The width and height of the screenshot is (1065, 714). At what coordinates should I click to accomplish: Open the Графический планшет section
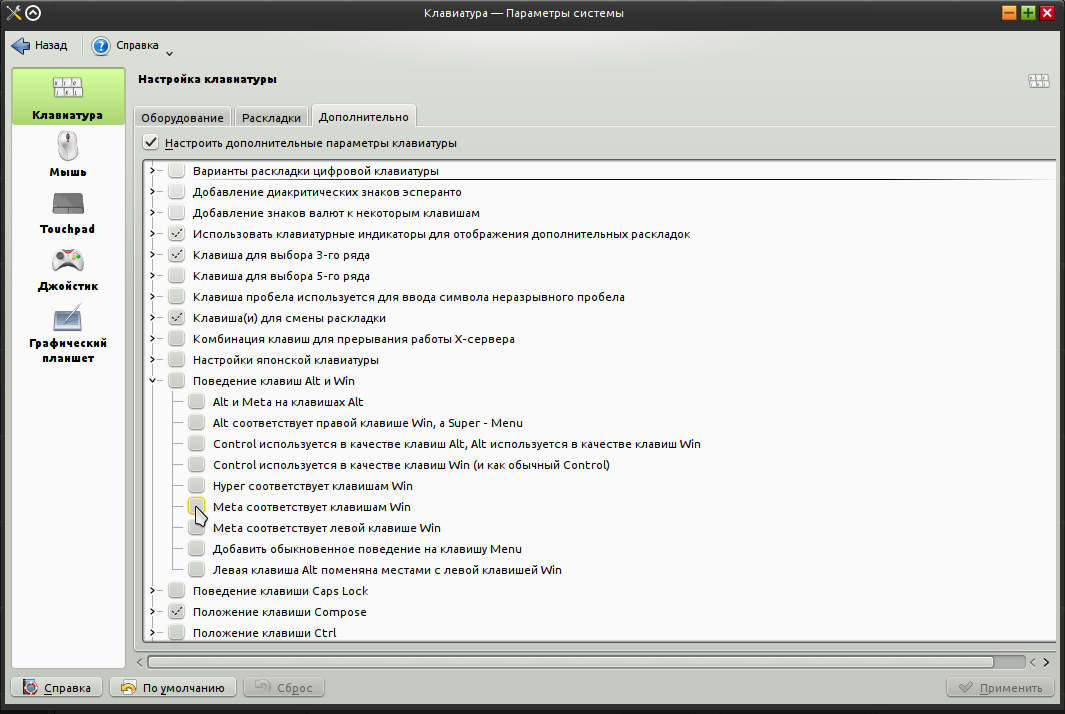68,334
